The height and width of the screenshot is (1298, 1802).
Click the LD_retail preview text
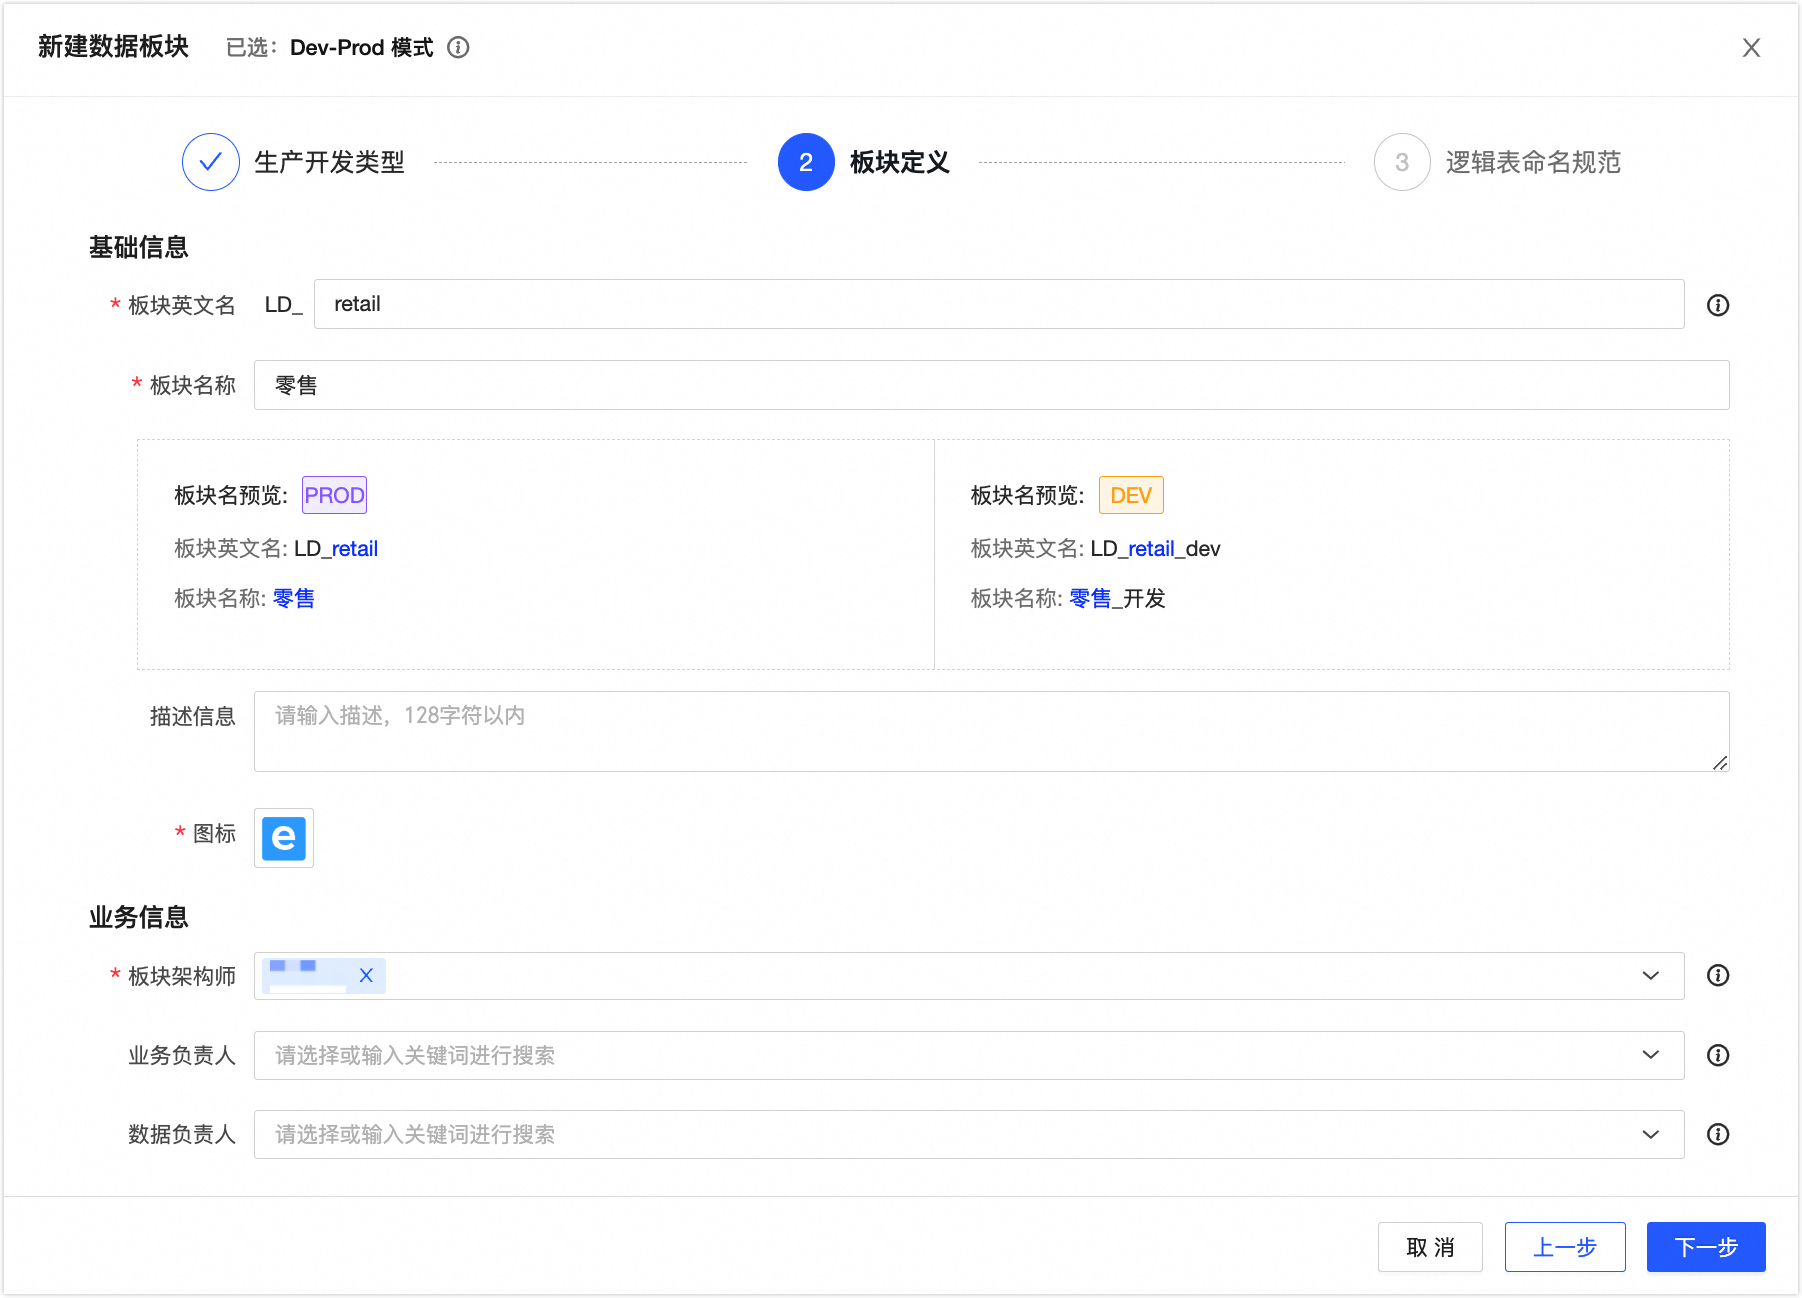coord(336,548)
